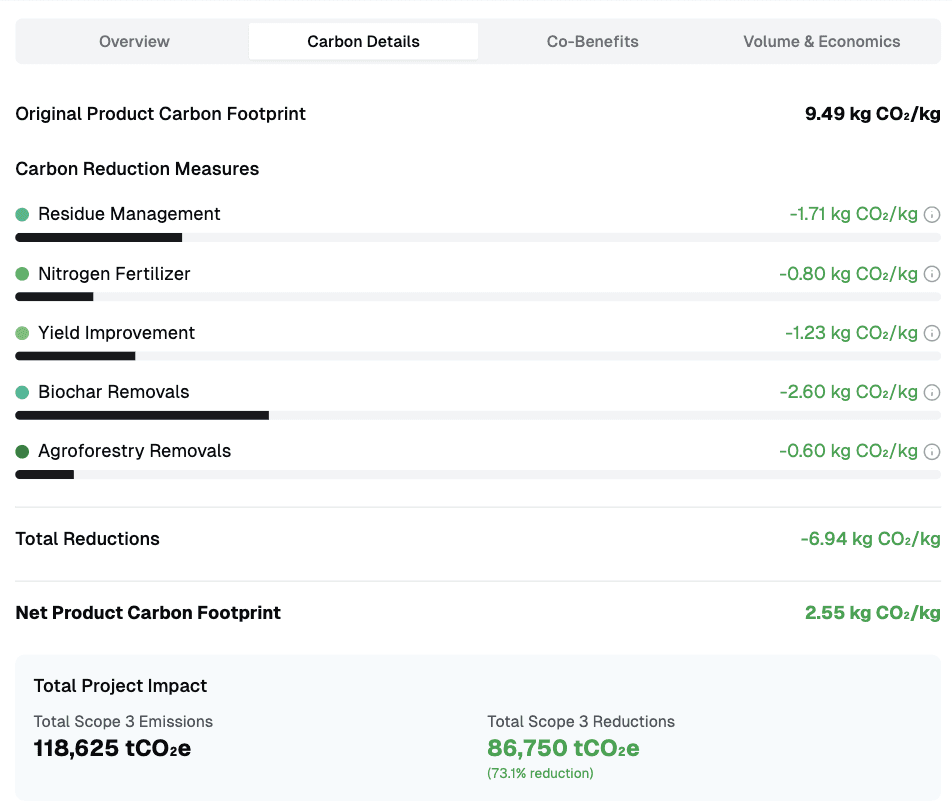Click the Residue Management label
Screen dimensions: 952x808
[x=129, y=214]
